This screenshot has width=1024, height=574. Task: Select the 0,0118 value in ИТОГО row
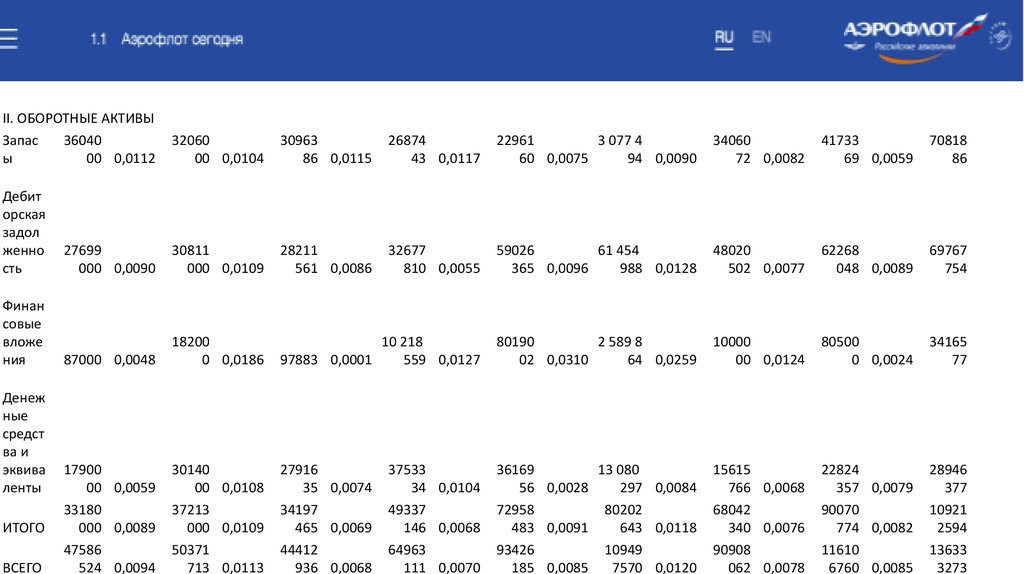pos(675,528)
